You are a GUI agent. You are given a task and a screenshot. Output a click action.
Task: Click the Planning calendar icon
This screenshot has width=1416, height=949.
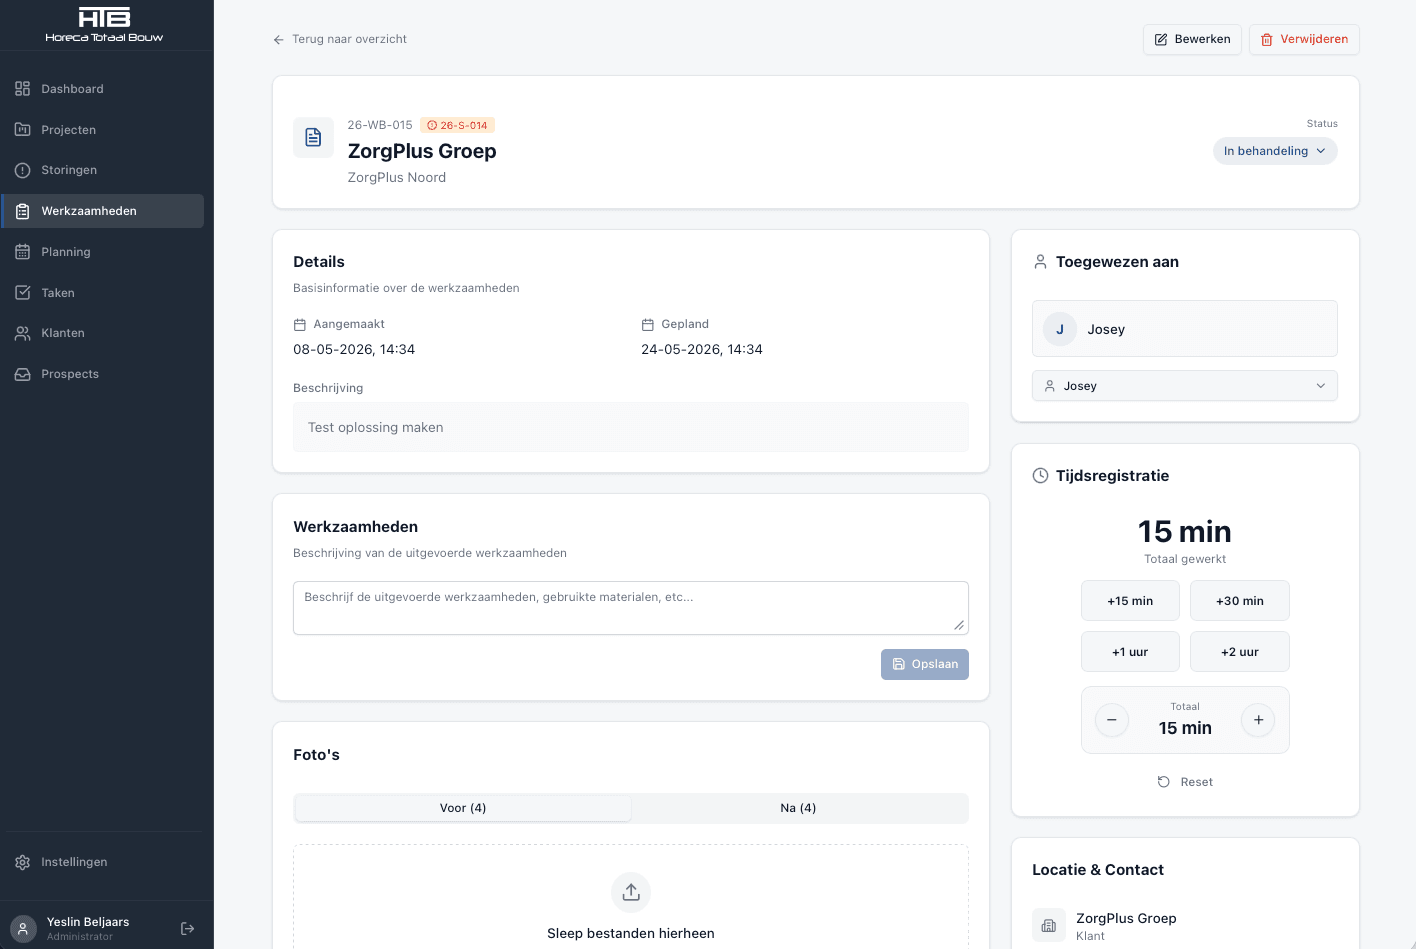pyautogui.click(x=23, y=252)
